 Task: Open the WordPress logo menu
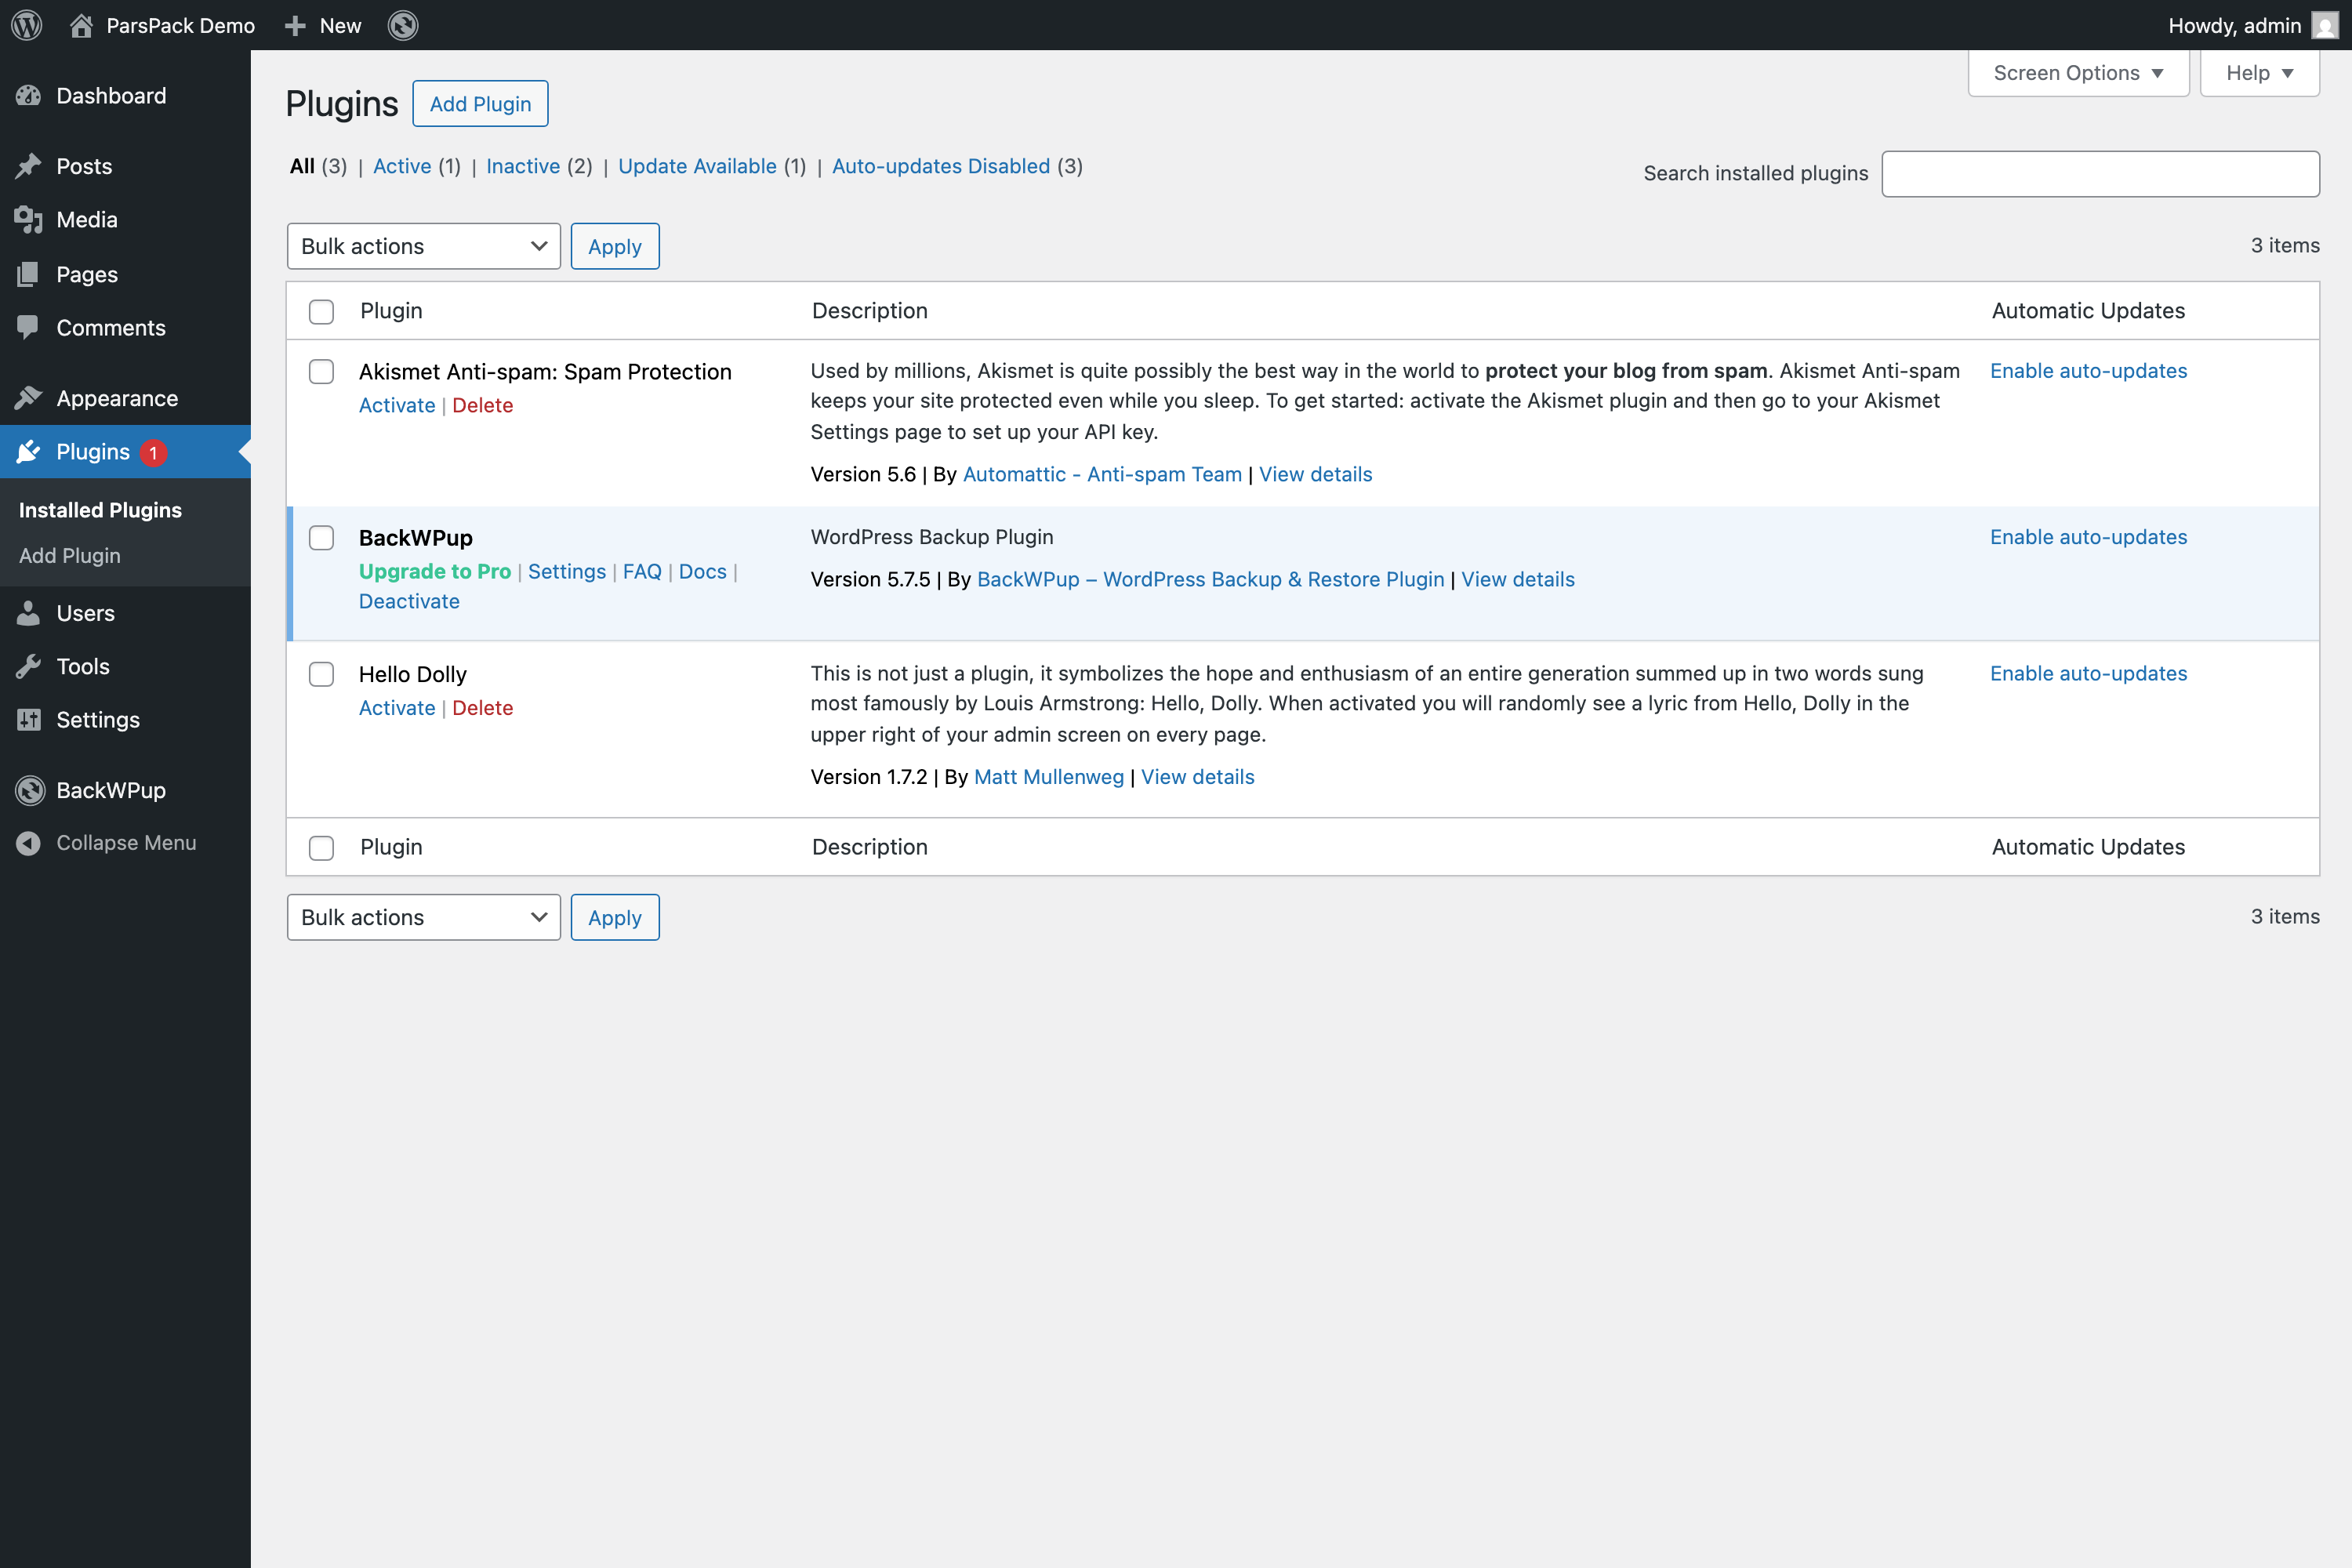27,25
